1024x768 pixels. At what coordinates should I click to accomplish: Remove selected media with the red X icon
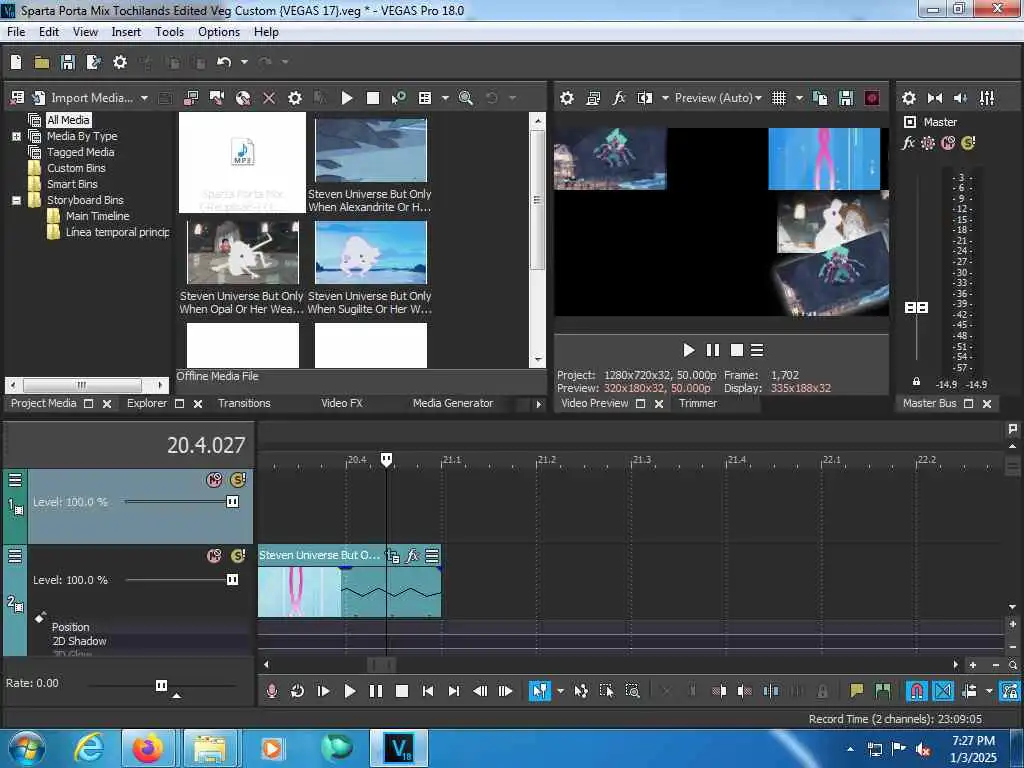[x=269, y=98]
